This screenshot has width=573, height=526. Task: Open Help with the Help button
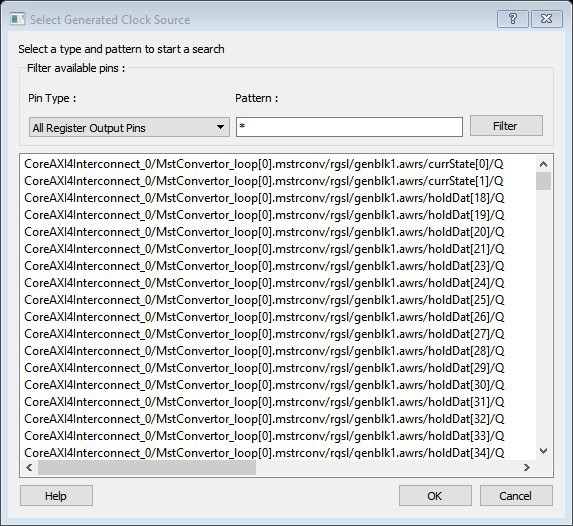(x=56, y=496)
